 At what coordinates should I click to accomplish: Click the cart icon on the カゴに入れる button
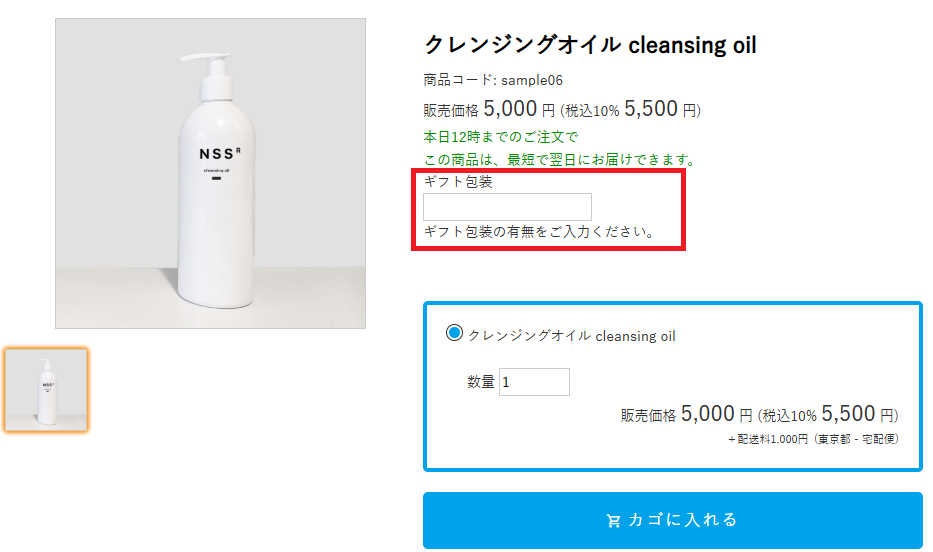(614, 520)
